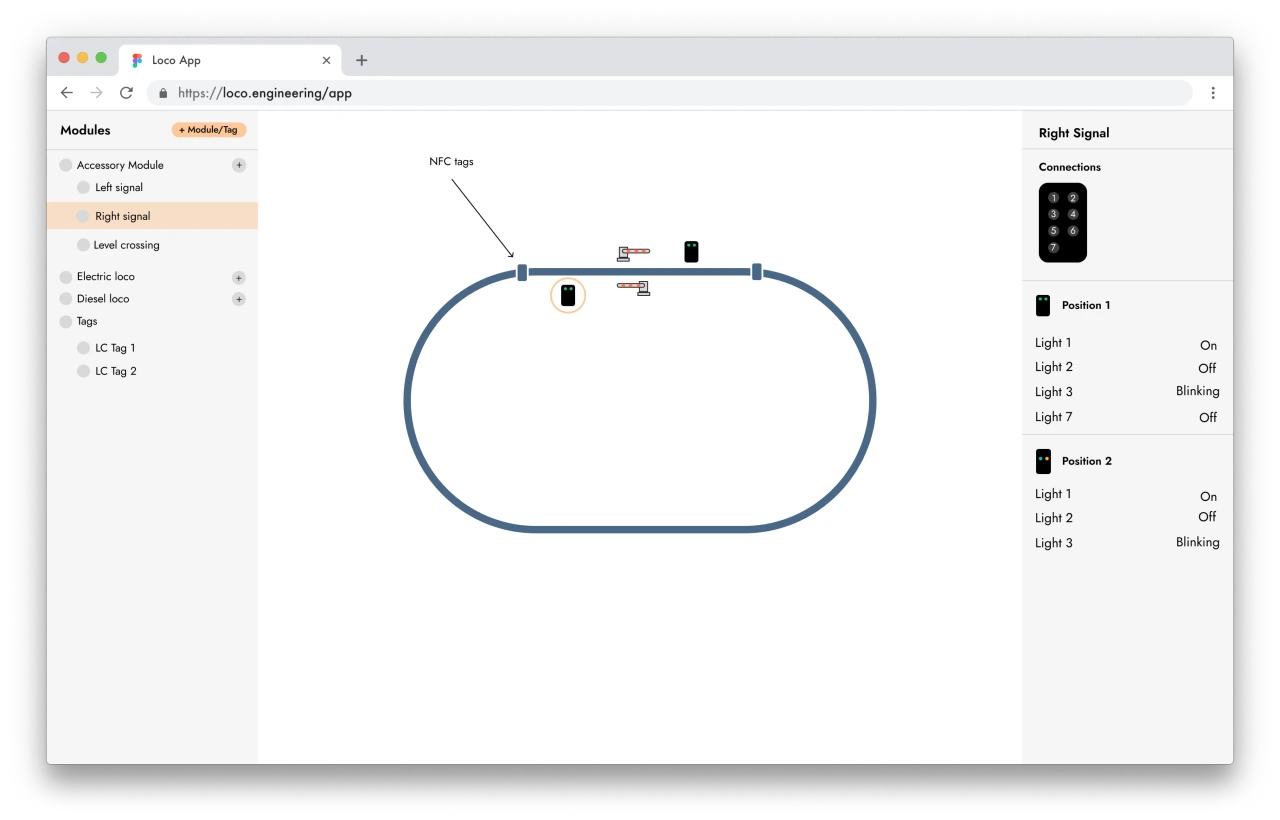Select the upper level crossing barrier
The height and width of the screenshot is (820, 1280).
633,252
